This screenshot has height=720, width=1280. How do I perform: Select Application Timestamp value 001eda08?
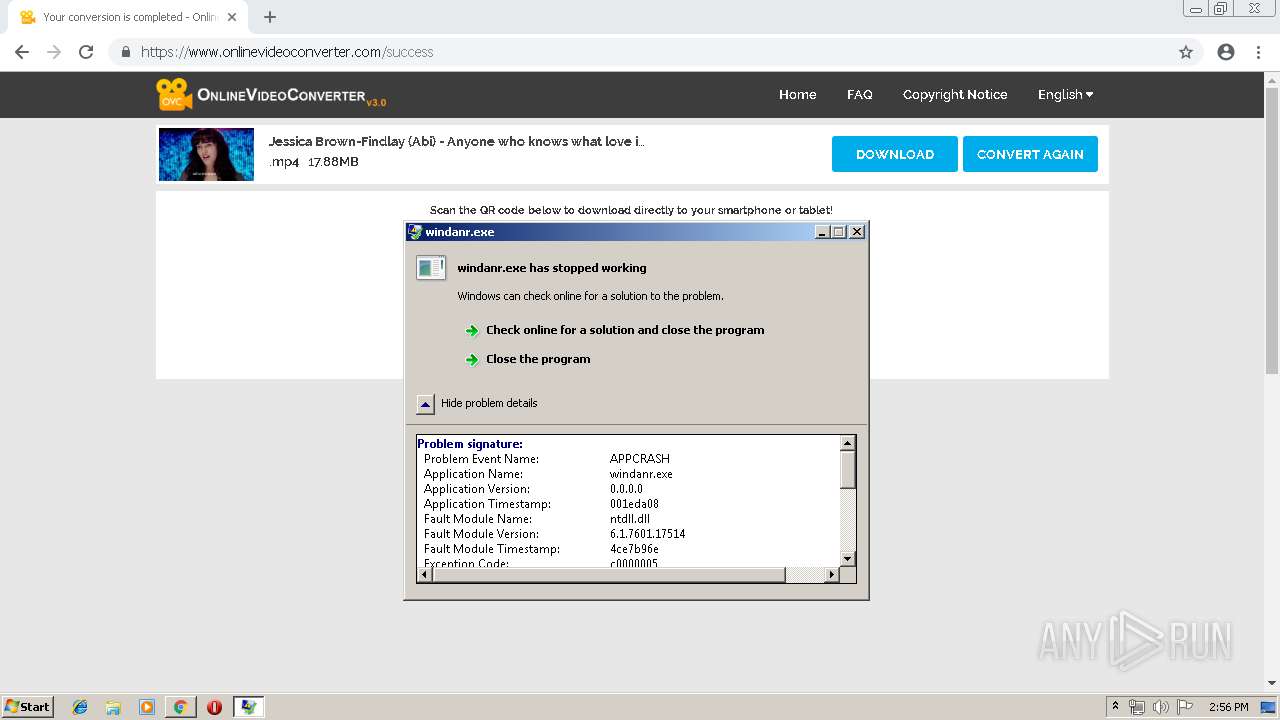tap(634, 504)
